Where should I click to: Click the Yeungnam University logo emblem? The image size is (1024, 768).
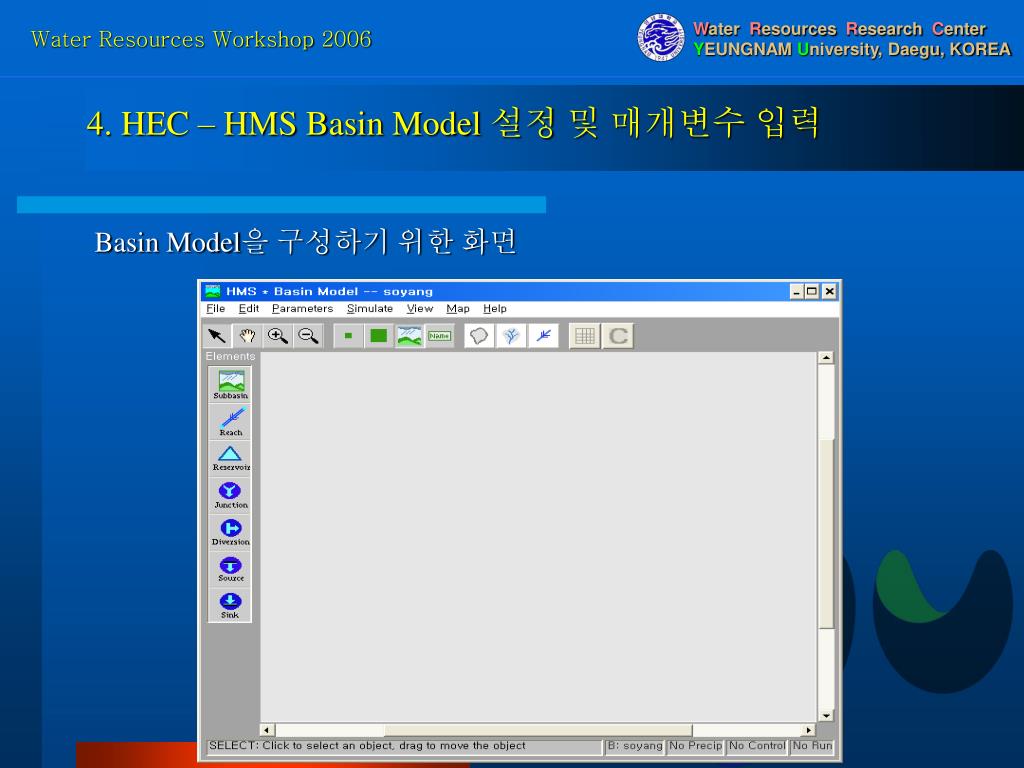pos(661,39)
